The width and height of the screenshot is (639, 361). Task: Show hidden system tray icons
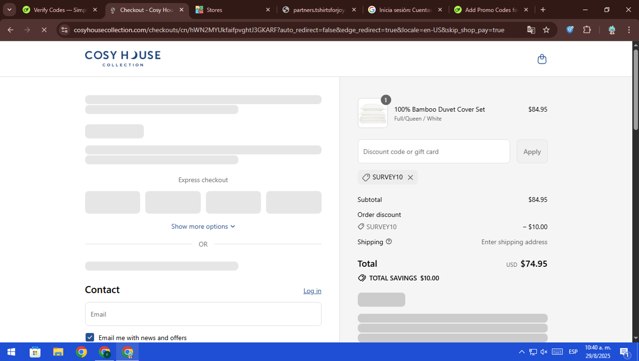tap(522, 352)
